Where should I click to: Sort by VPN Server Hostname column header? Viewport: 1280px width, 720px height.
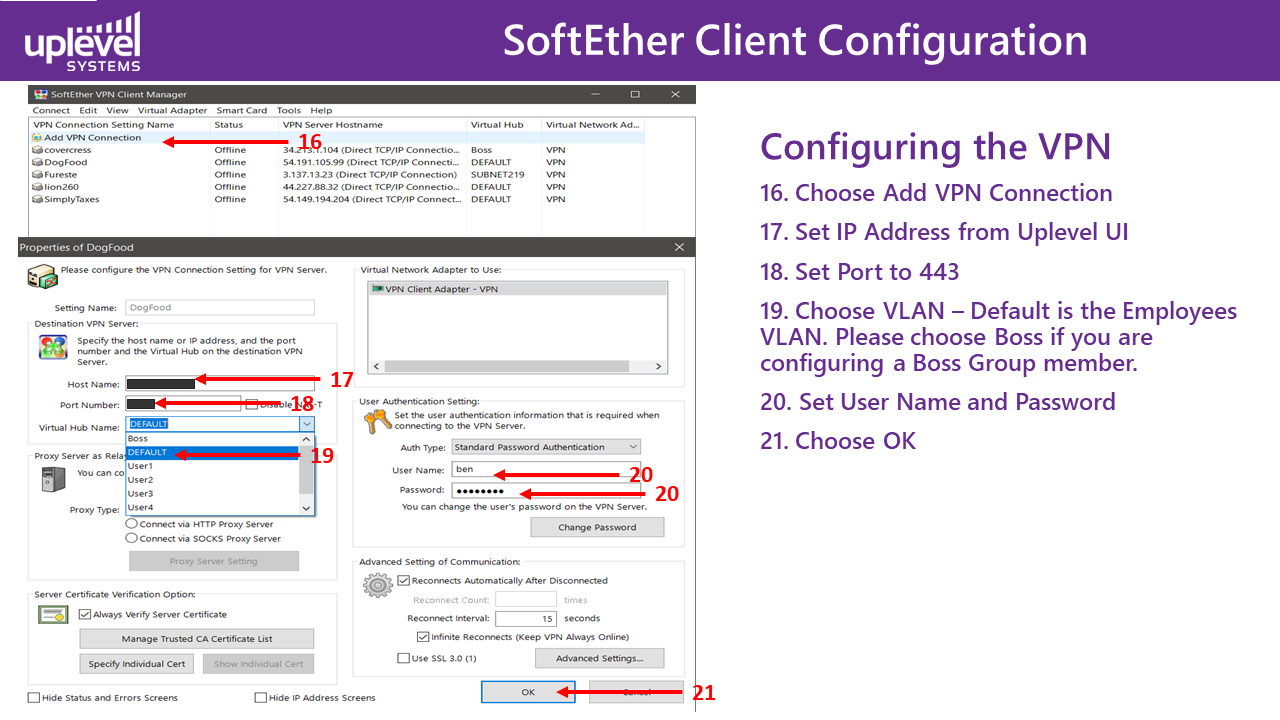tap(372, 125)
